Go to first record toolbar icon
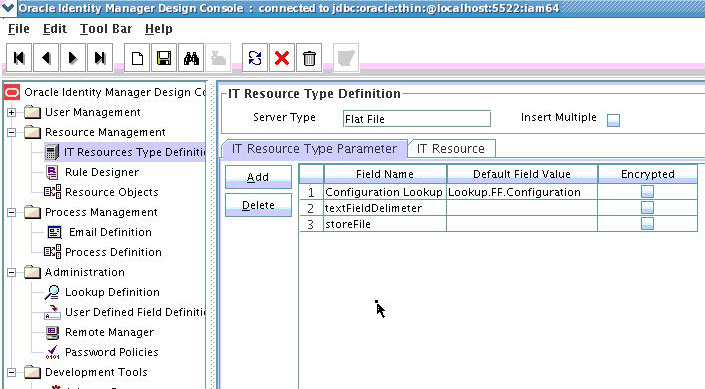 [19, 58]
